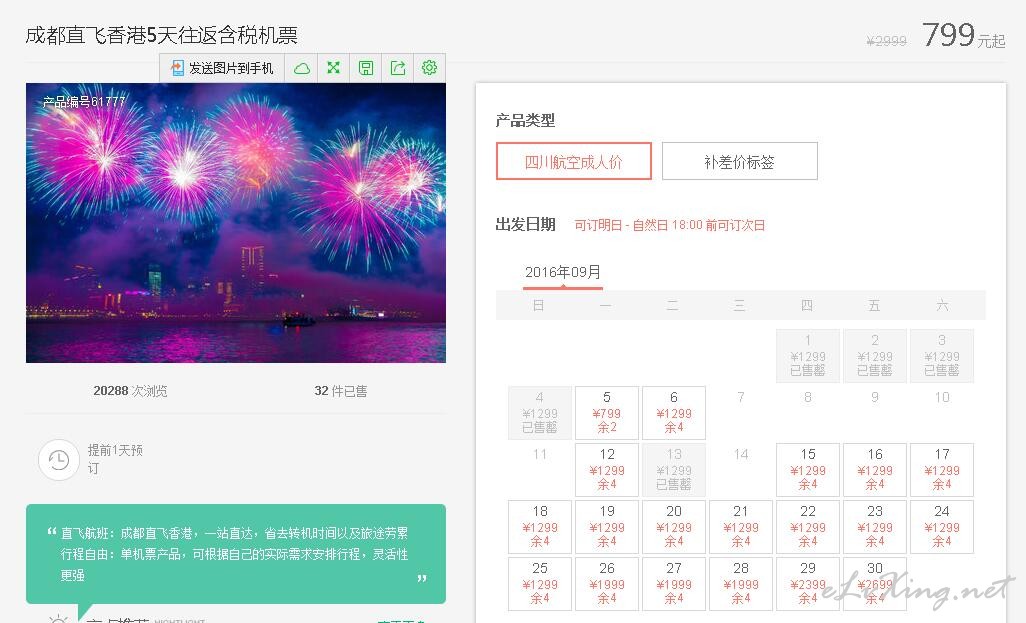Image resolution: width=1026 pixels, height=623 pixels.
Task: Click unavailable date 7 in the calendar
Action: 741,397
